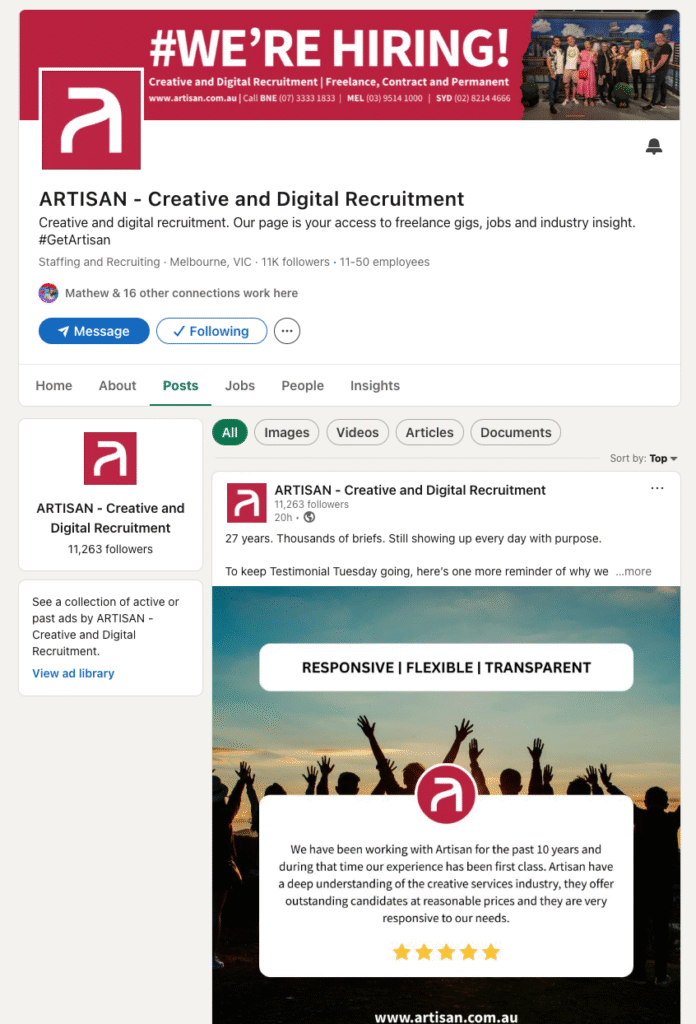Image resolution: width=696 pixels, height=1024 pixels.
Task: Filter posts by Videos
Action: (357, 432)
